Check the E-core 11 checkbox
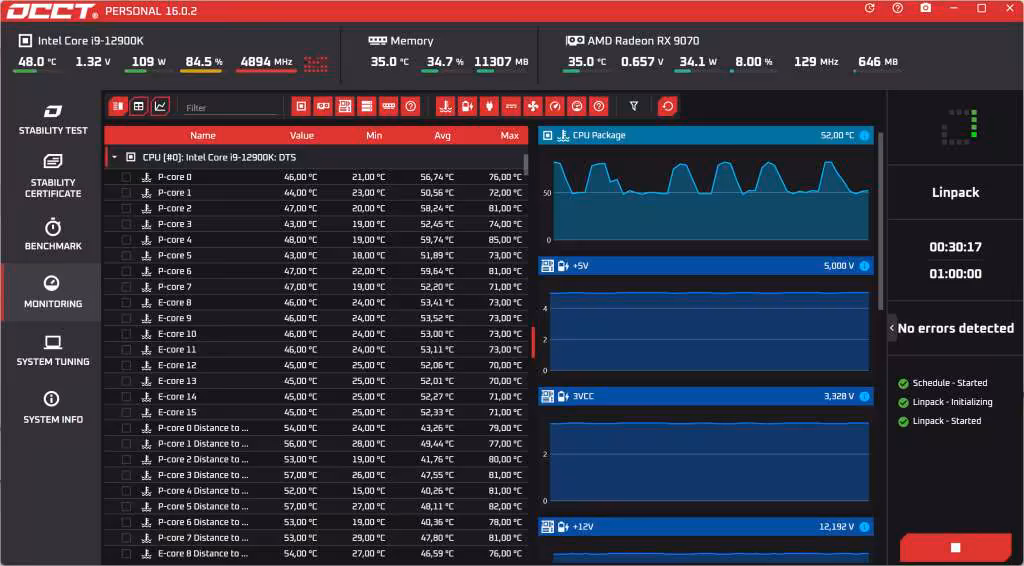Viewport: 1024px width, 566px height. [126, 349]
